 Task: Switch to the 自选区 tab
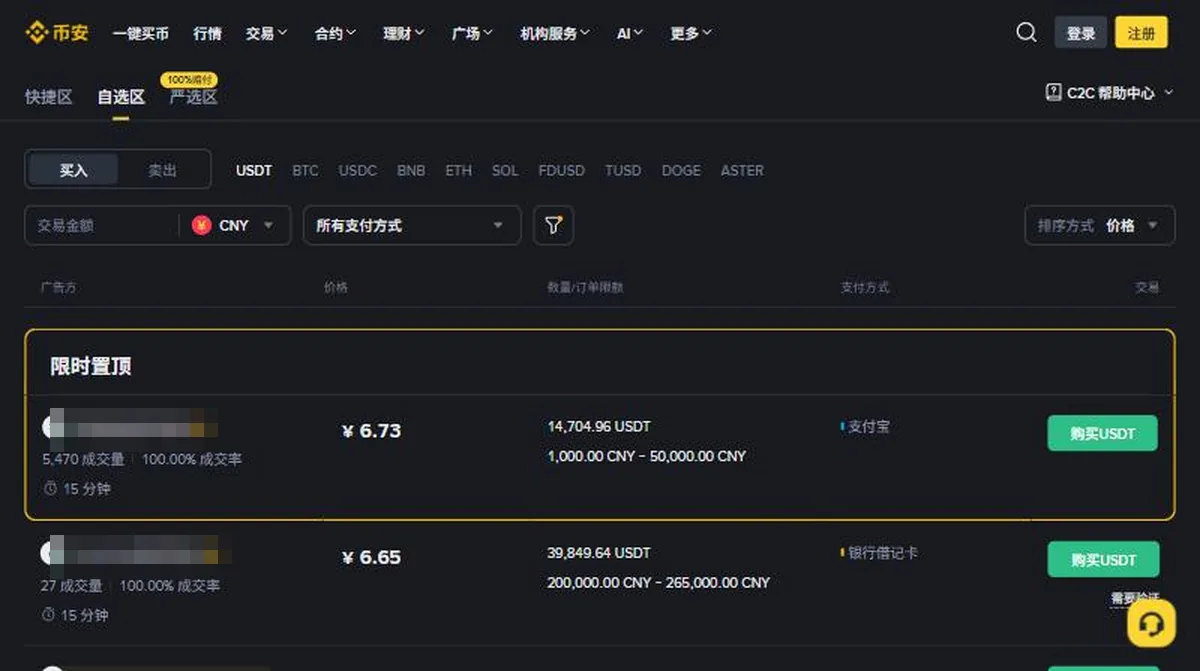[x=121, y=97]
